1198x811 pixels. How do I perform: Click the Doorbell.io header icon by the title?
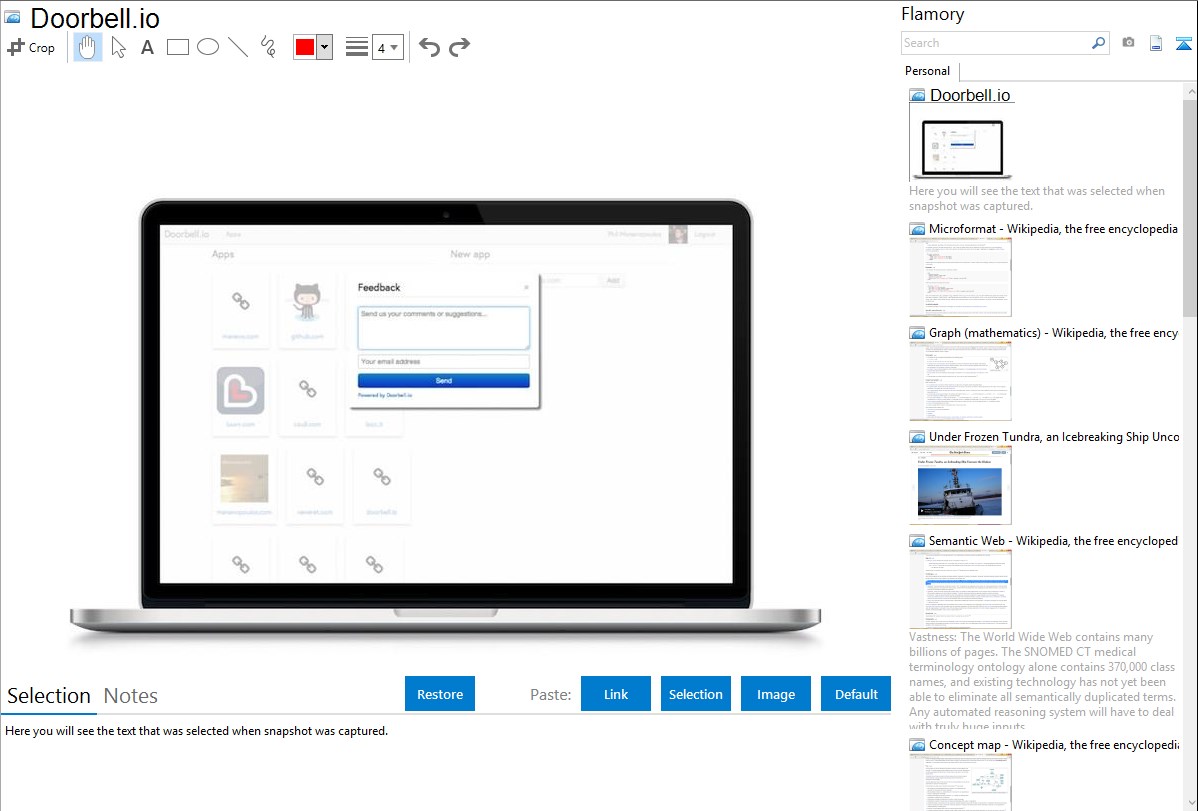(x=12, y=18)
